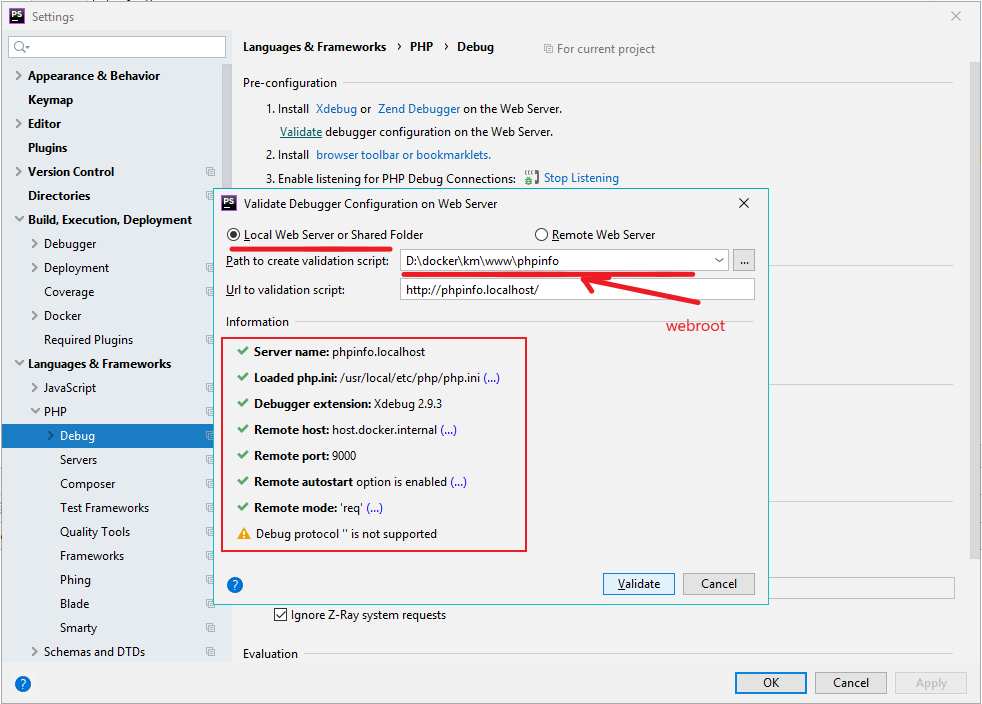
Task: Click project-level icon next to Docker
Action: [x=210, y=316]
